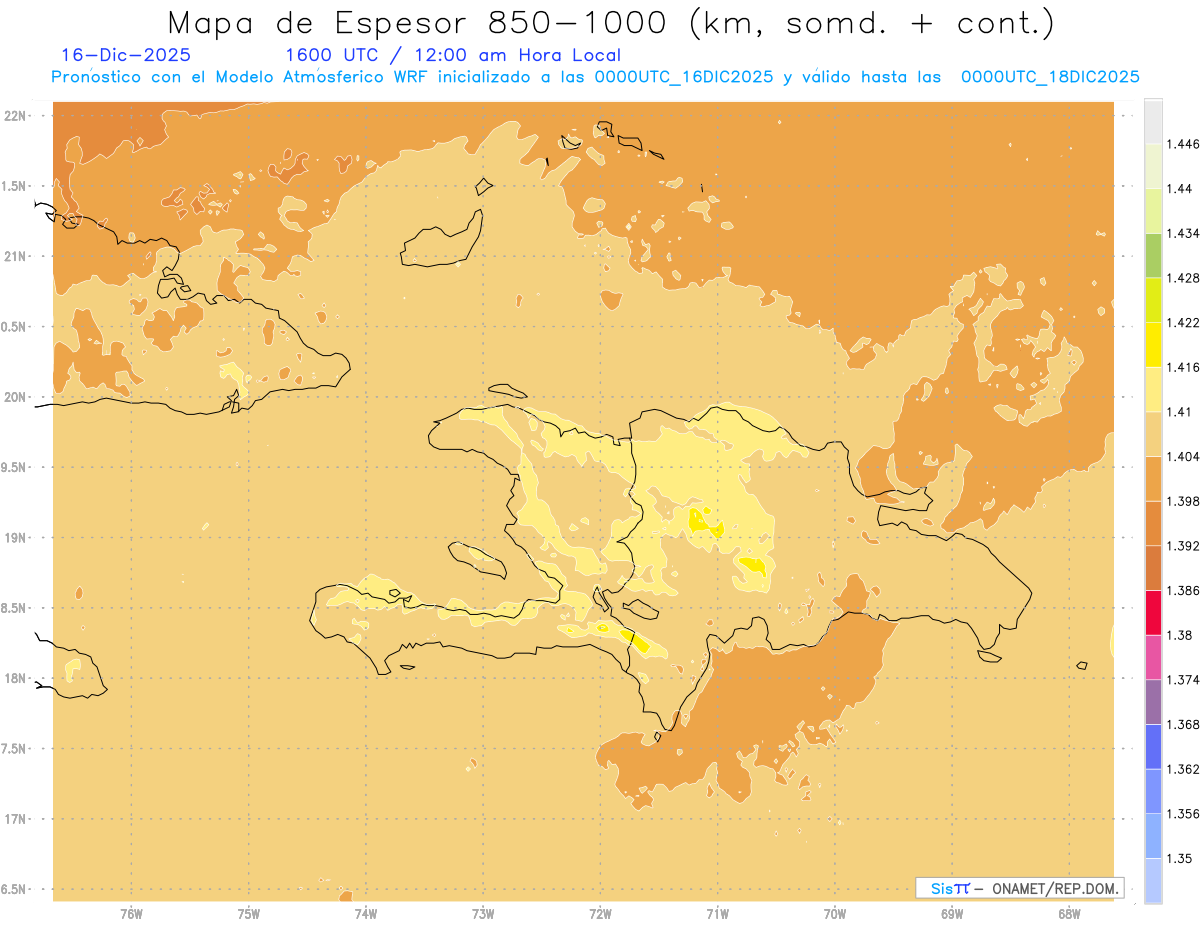Click the colorbar value '1.368'
The width and height of the screenshot is (1200, 927).
coord(1183,724)
